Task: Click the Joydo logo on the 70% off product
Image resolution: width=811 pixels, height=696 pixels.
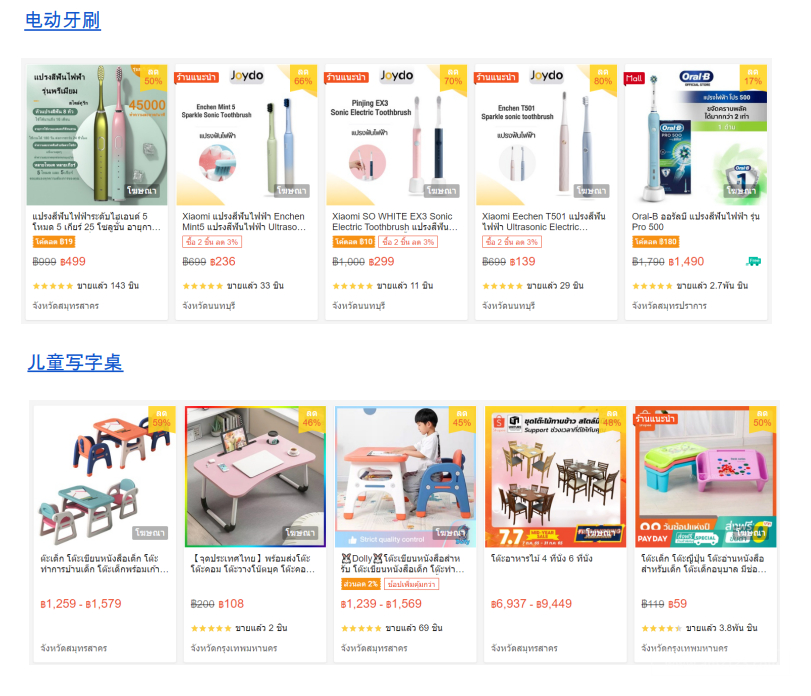Action: pos(397,75)
